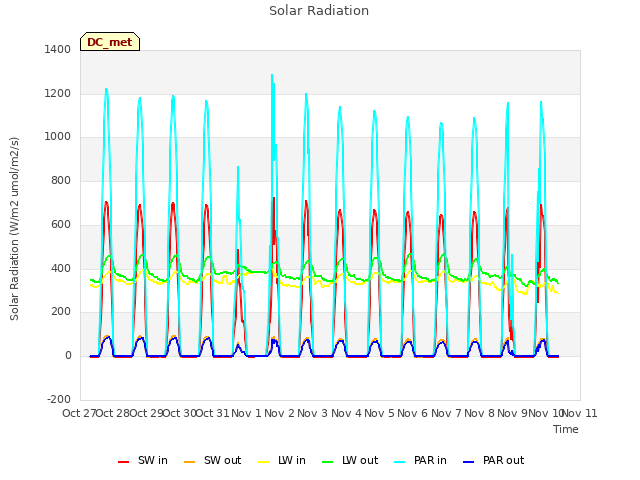The width and height of the screenshot is (640, 480).
Task: Click the 200 y-axis tick label
Action: (61, 312)
